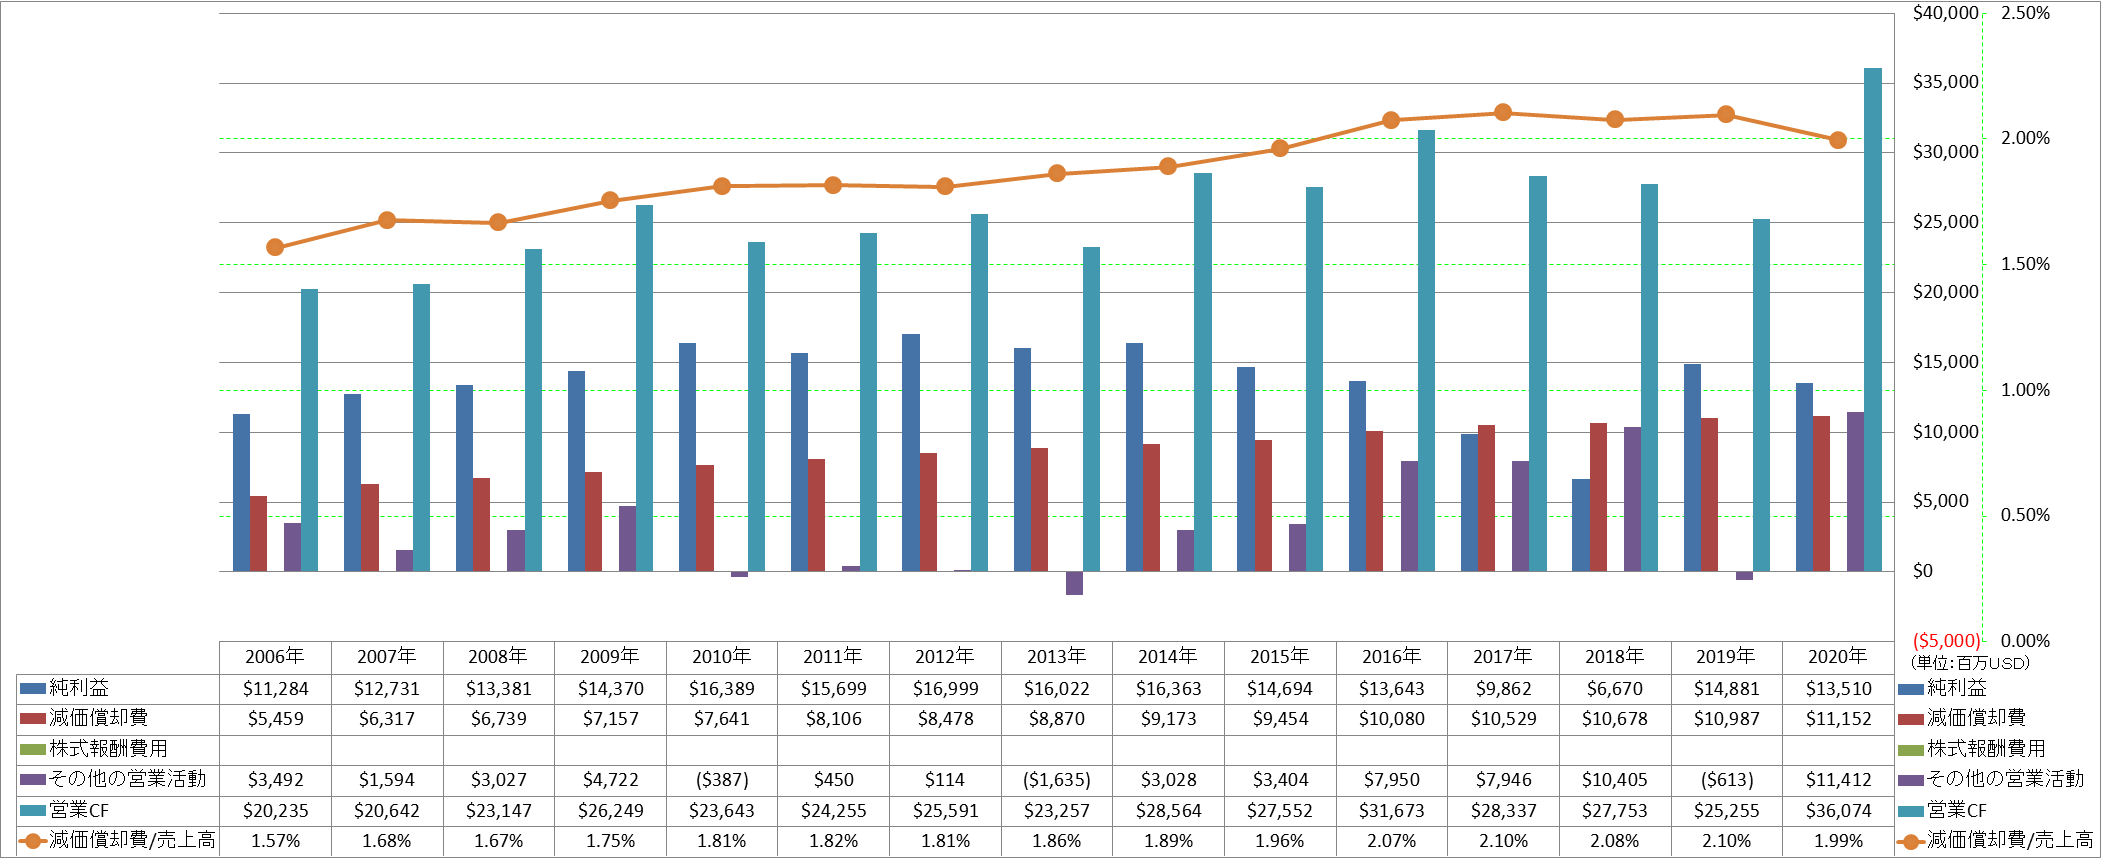The image size is (2101, 858).
Task: Click the 2016年 teal 営業CF bar
Action: click(1426, 351)
